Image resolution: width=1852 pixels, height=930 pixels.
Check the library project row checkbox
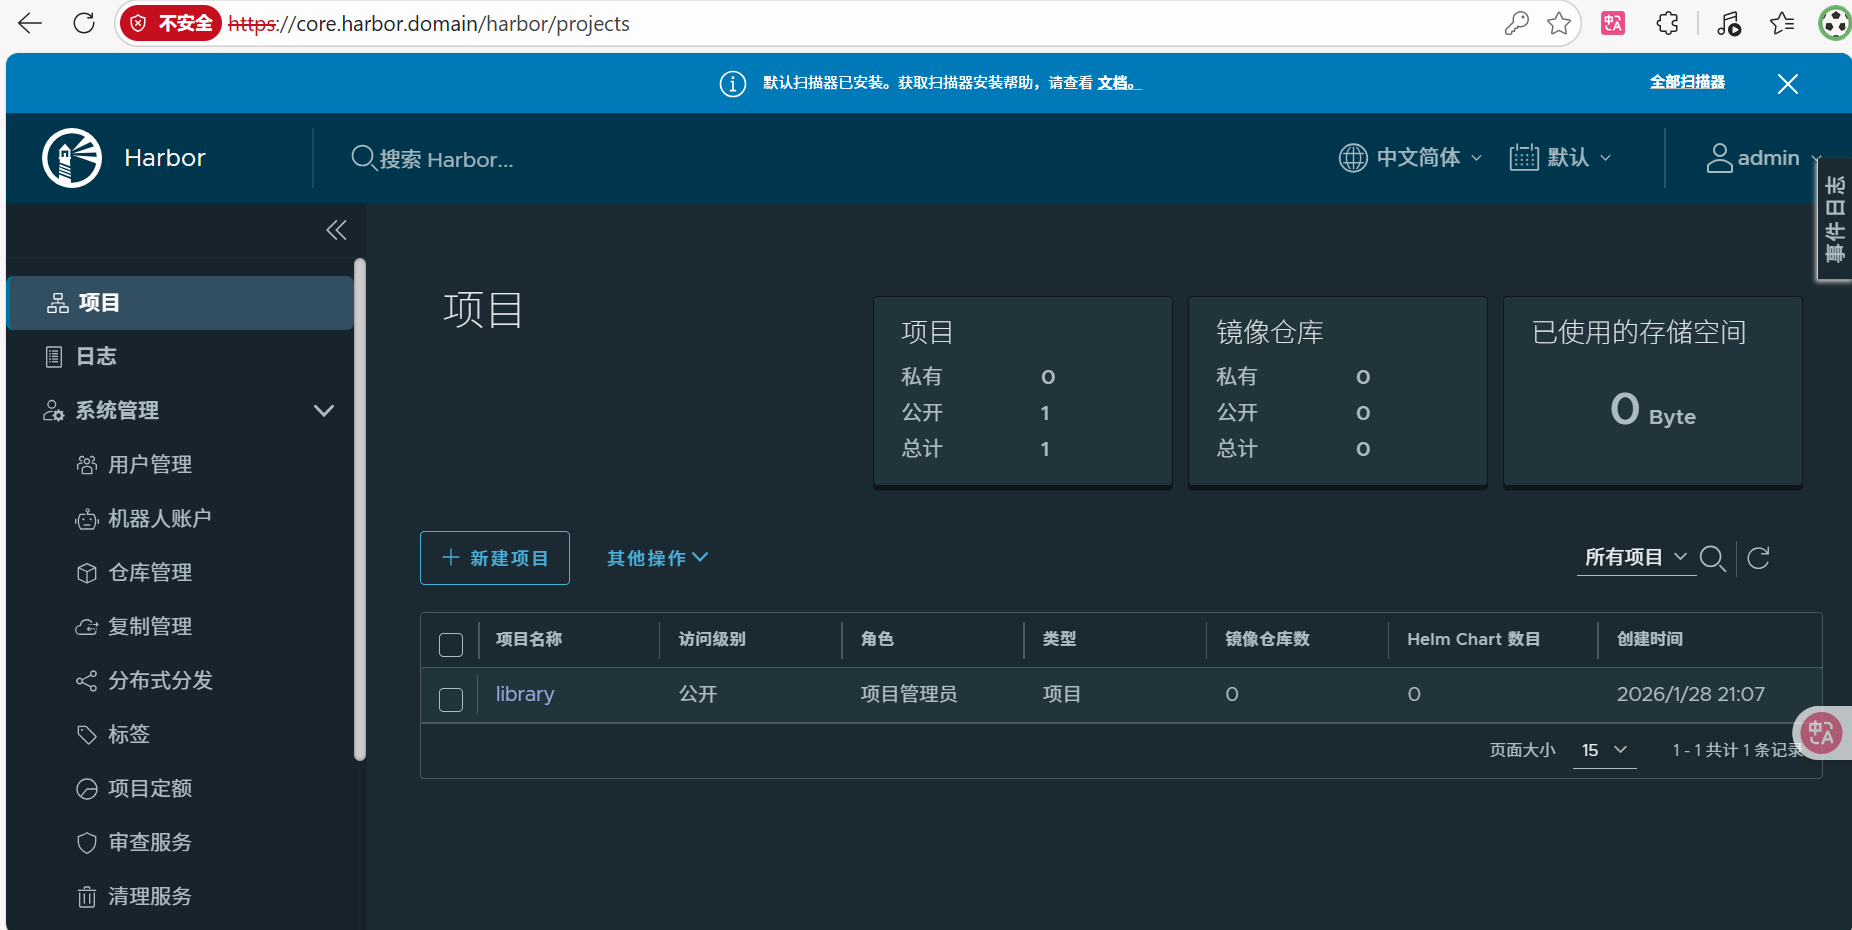(451, 700)
